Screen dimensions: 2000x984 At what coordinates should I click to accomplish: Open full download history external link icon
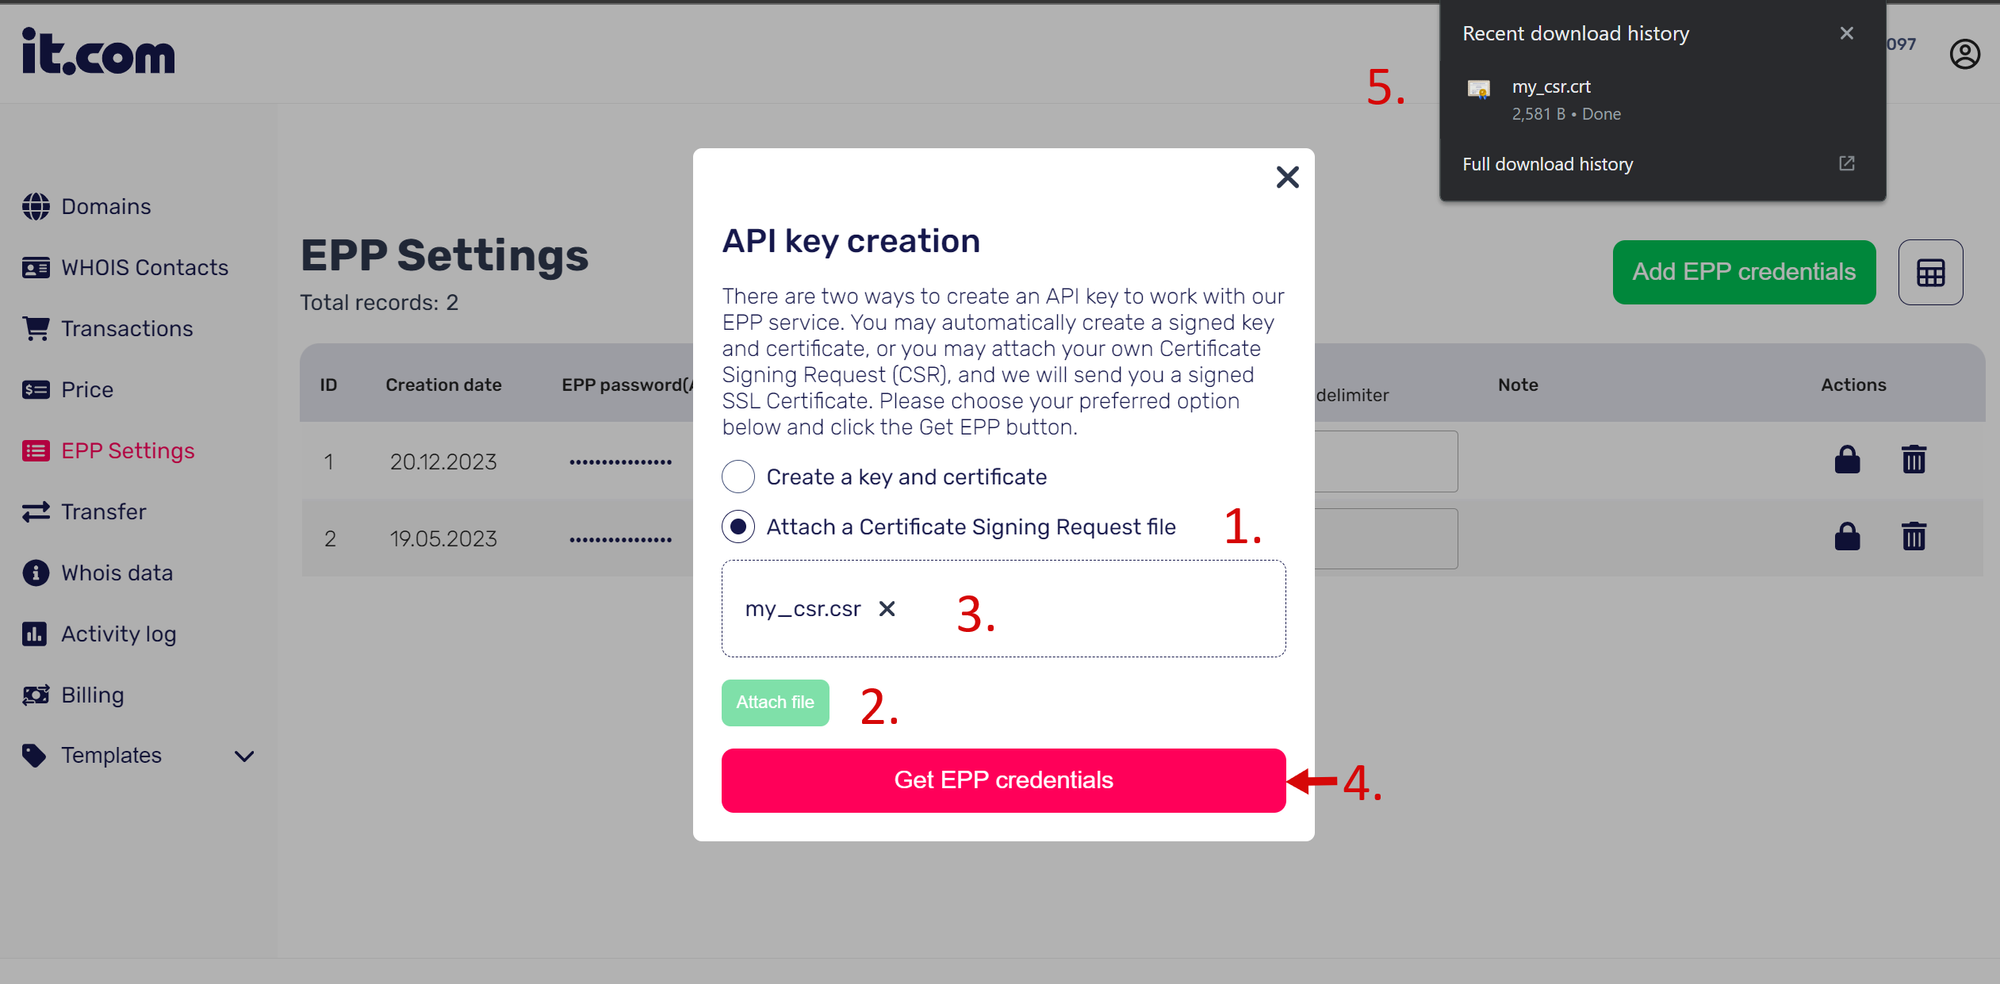(x=1846, y=164)
